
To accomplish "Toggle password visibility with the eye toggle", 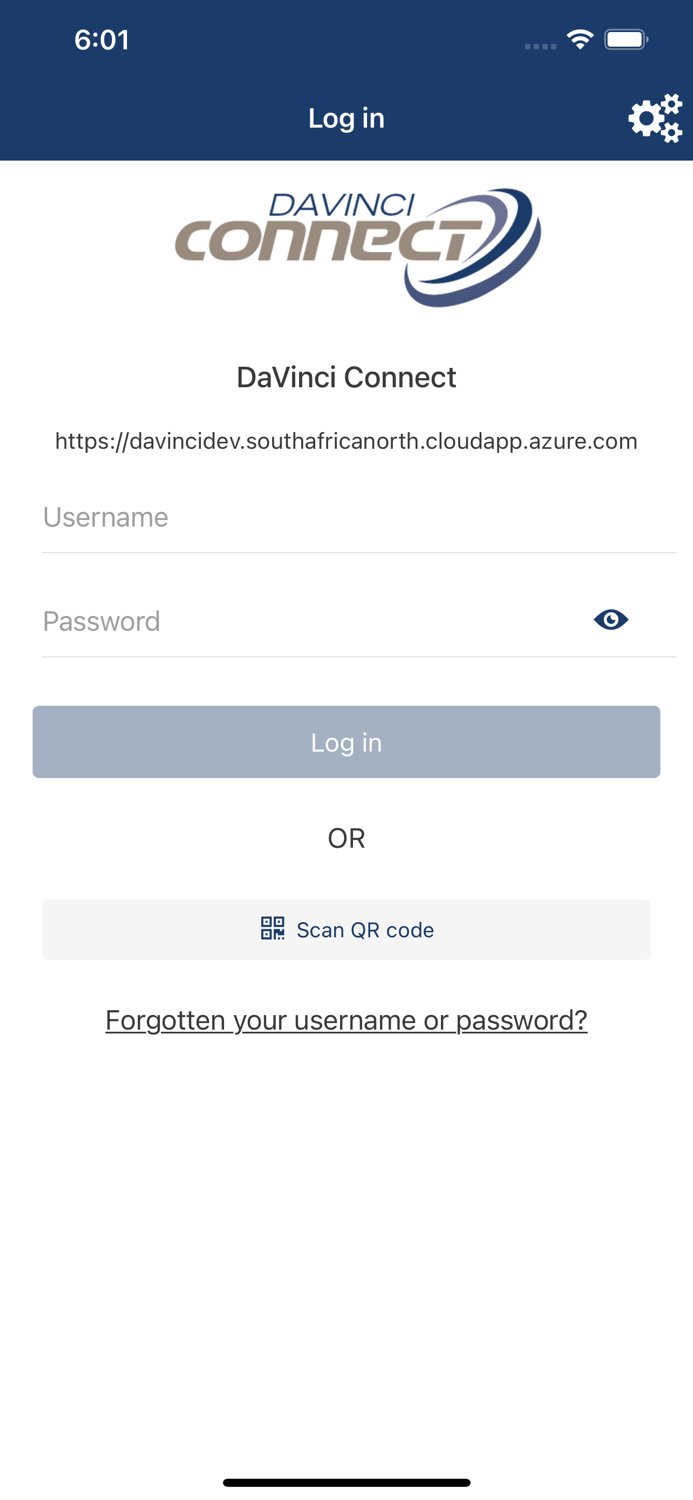I will click(x=611, y=620).
